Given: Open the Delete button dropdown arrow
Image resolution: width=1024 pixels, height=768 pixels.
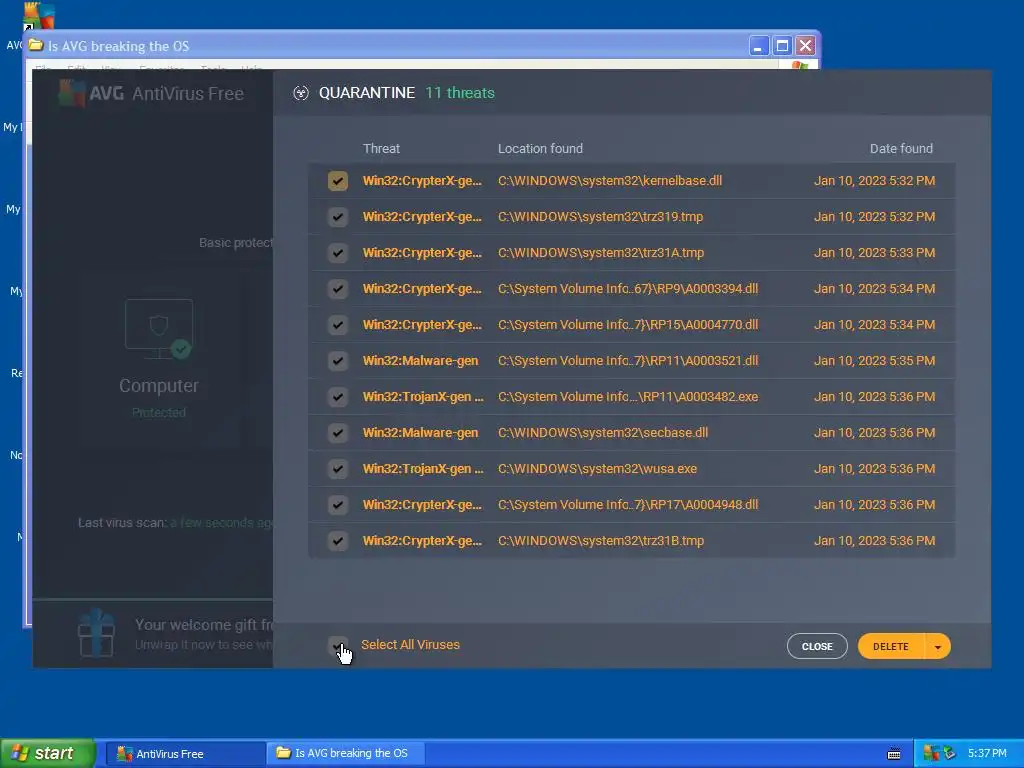Looking at the screenshot, I should [938, 647].
